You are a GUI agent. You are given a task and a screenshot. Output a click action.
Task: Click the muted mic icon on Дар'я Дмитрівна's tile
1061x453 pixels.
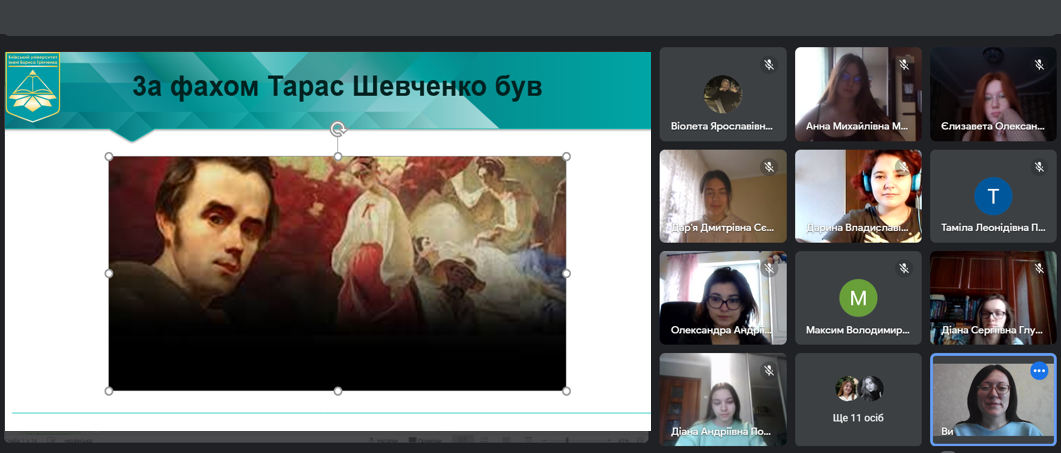(x=769, y=167)
